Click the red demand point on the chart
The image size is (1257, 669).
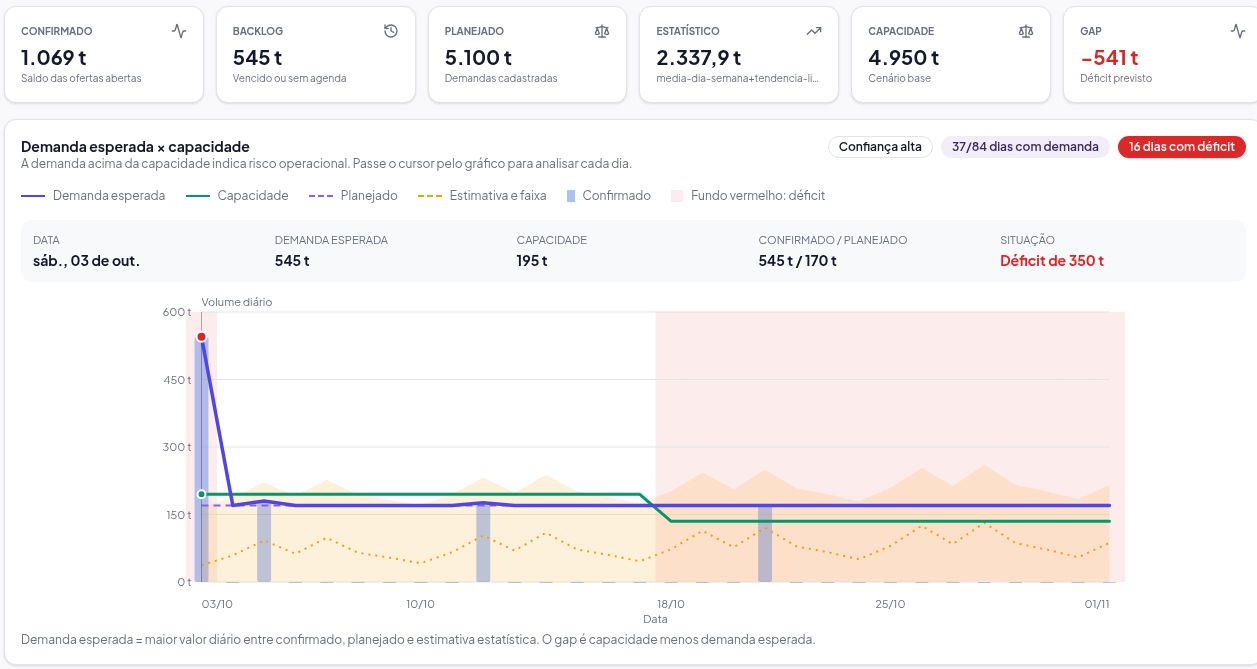point(201,337)
